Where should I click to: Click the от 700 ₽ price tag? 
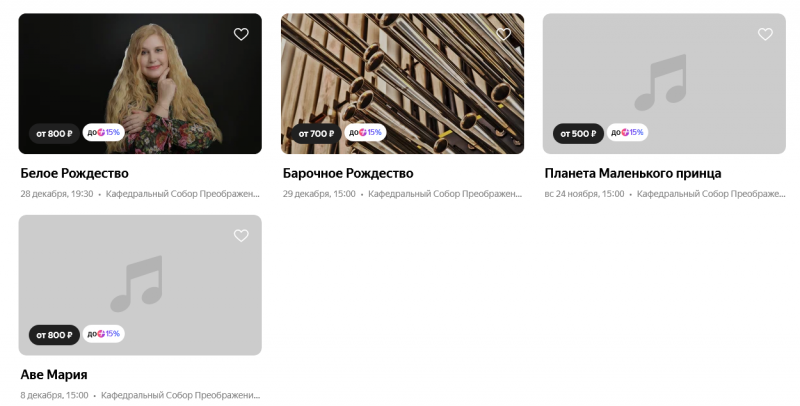point(316,134)
